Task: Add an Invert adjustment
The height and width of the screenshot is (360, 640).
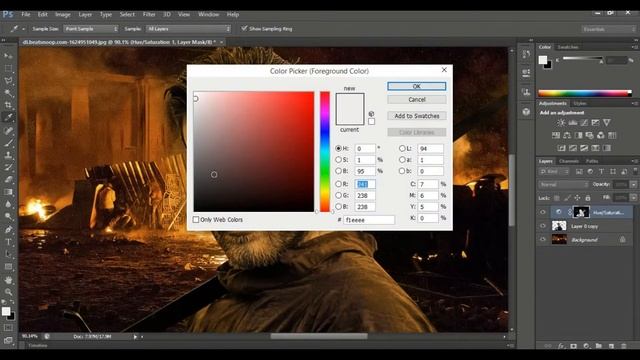Action: point(562,148)
